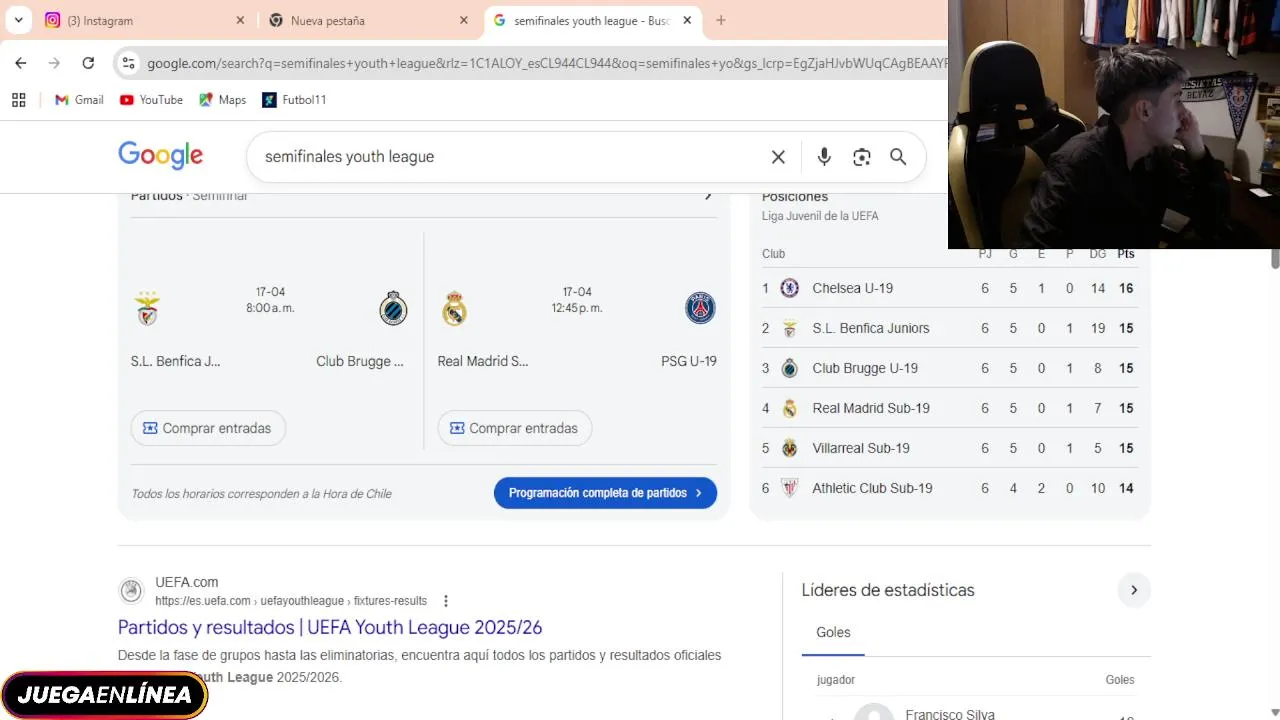The height and width of the screenshot is (720, 1280).
Task: Select S.L. Benfica Juniors standings row
Action: [950, 328]
